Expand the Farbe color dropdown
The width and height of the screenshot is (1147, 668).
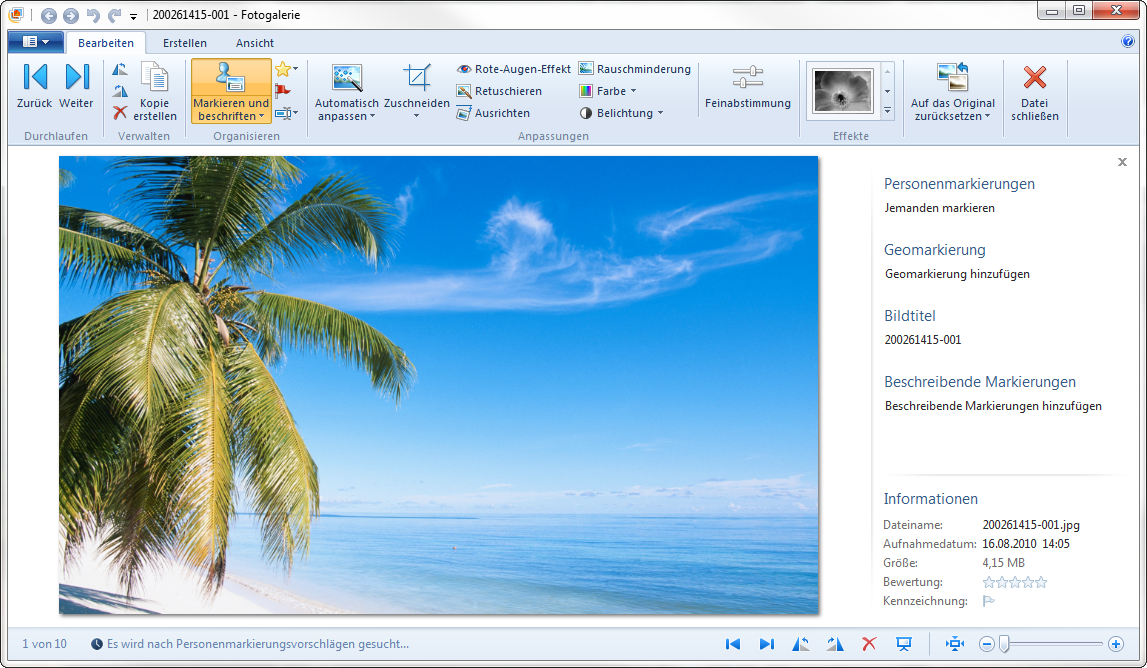(x=608, y=91)
